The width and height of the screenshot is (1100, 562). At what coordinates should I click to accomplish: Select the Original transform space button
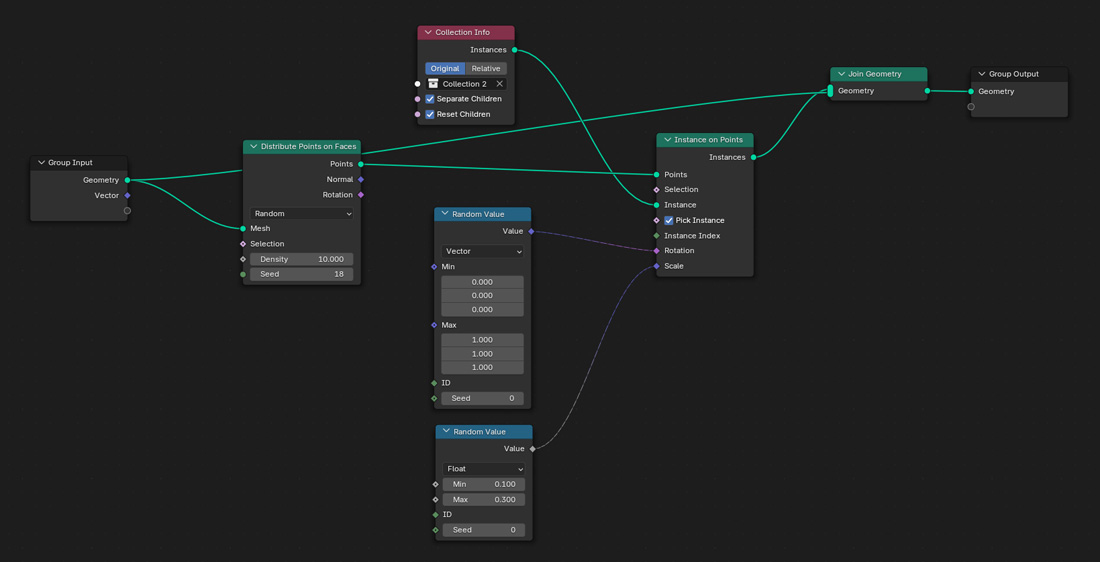[445, 69]
